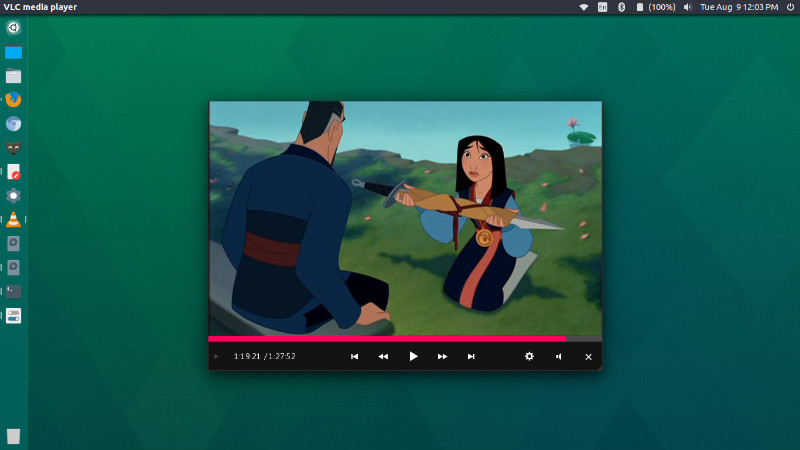Image resolution: width=800 pixels, height=450 pixels.
Task: Close the video player with X
Action: click(588, 357)
